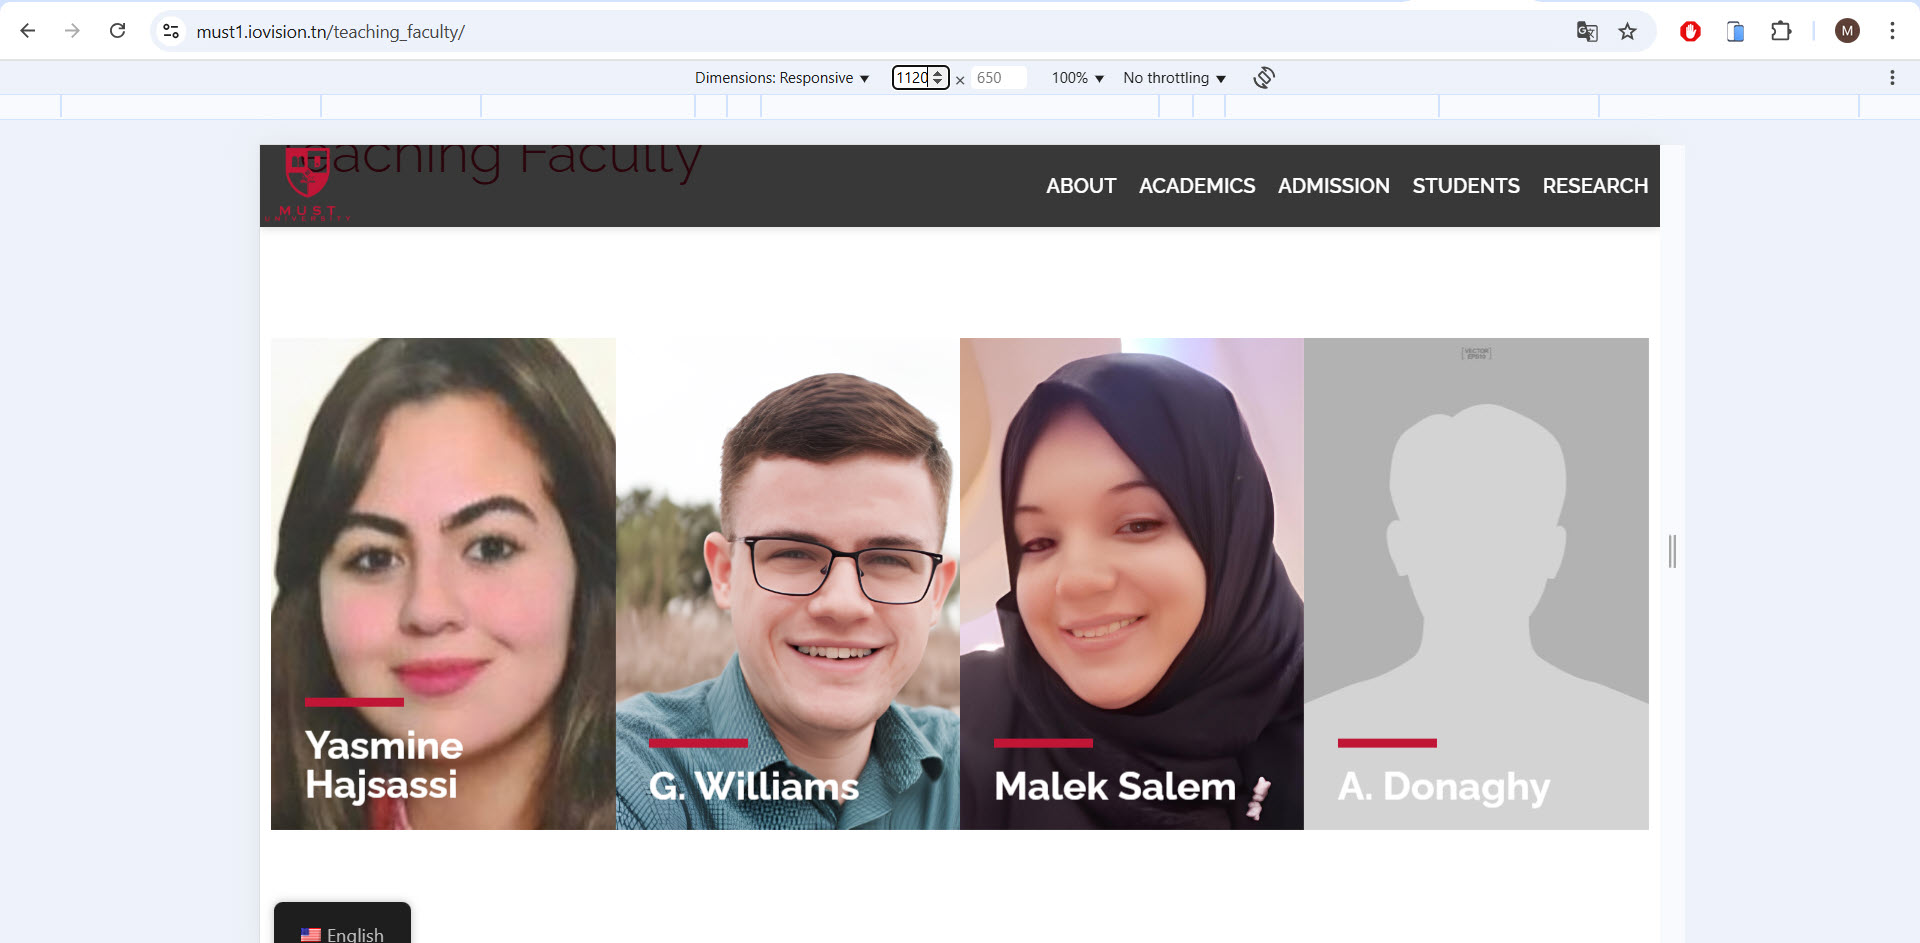
Task: Open device toolbar more options menu
Action: click(1892, 78)
